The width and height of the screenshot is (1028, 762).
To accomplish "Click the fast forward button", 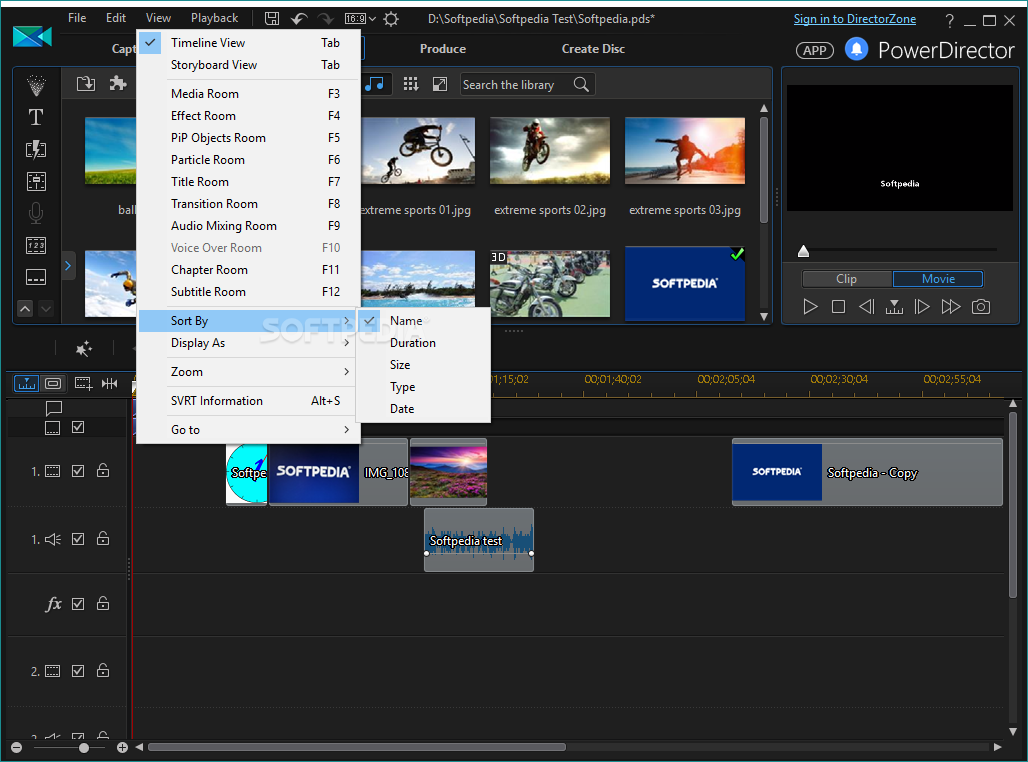I will 951,307.
